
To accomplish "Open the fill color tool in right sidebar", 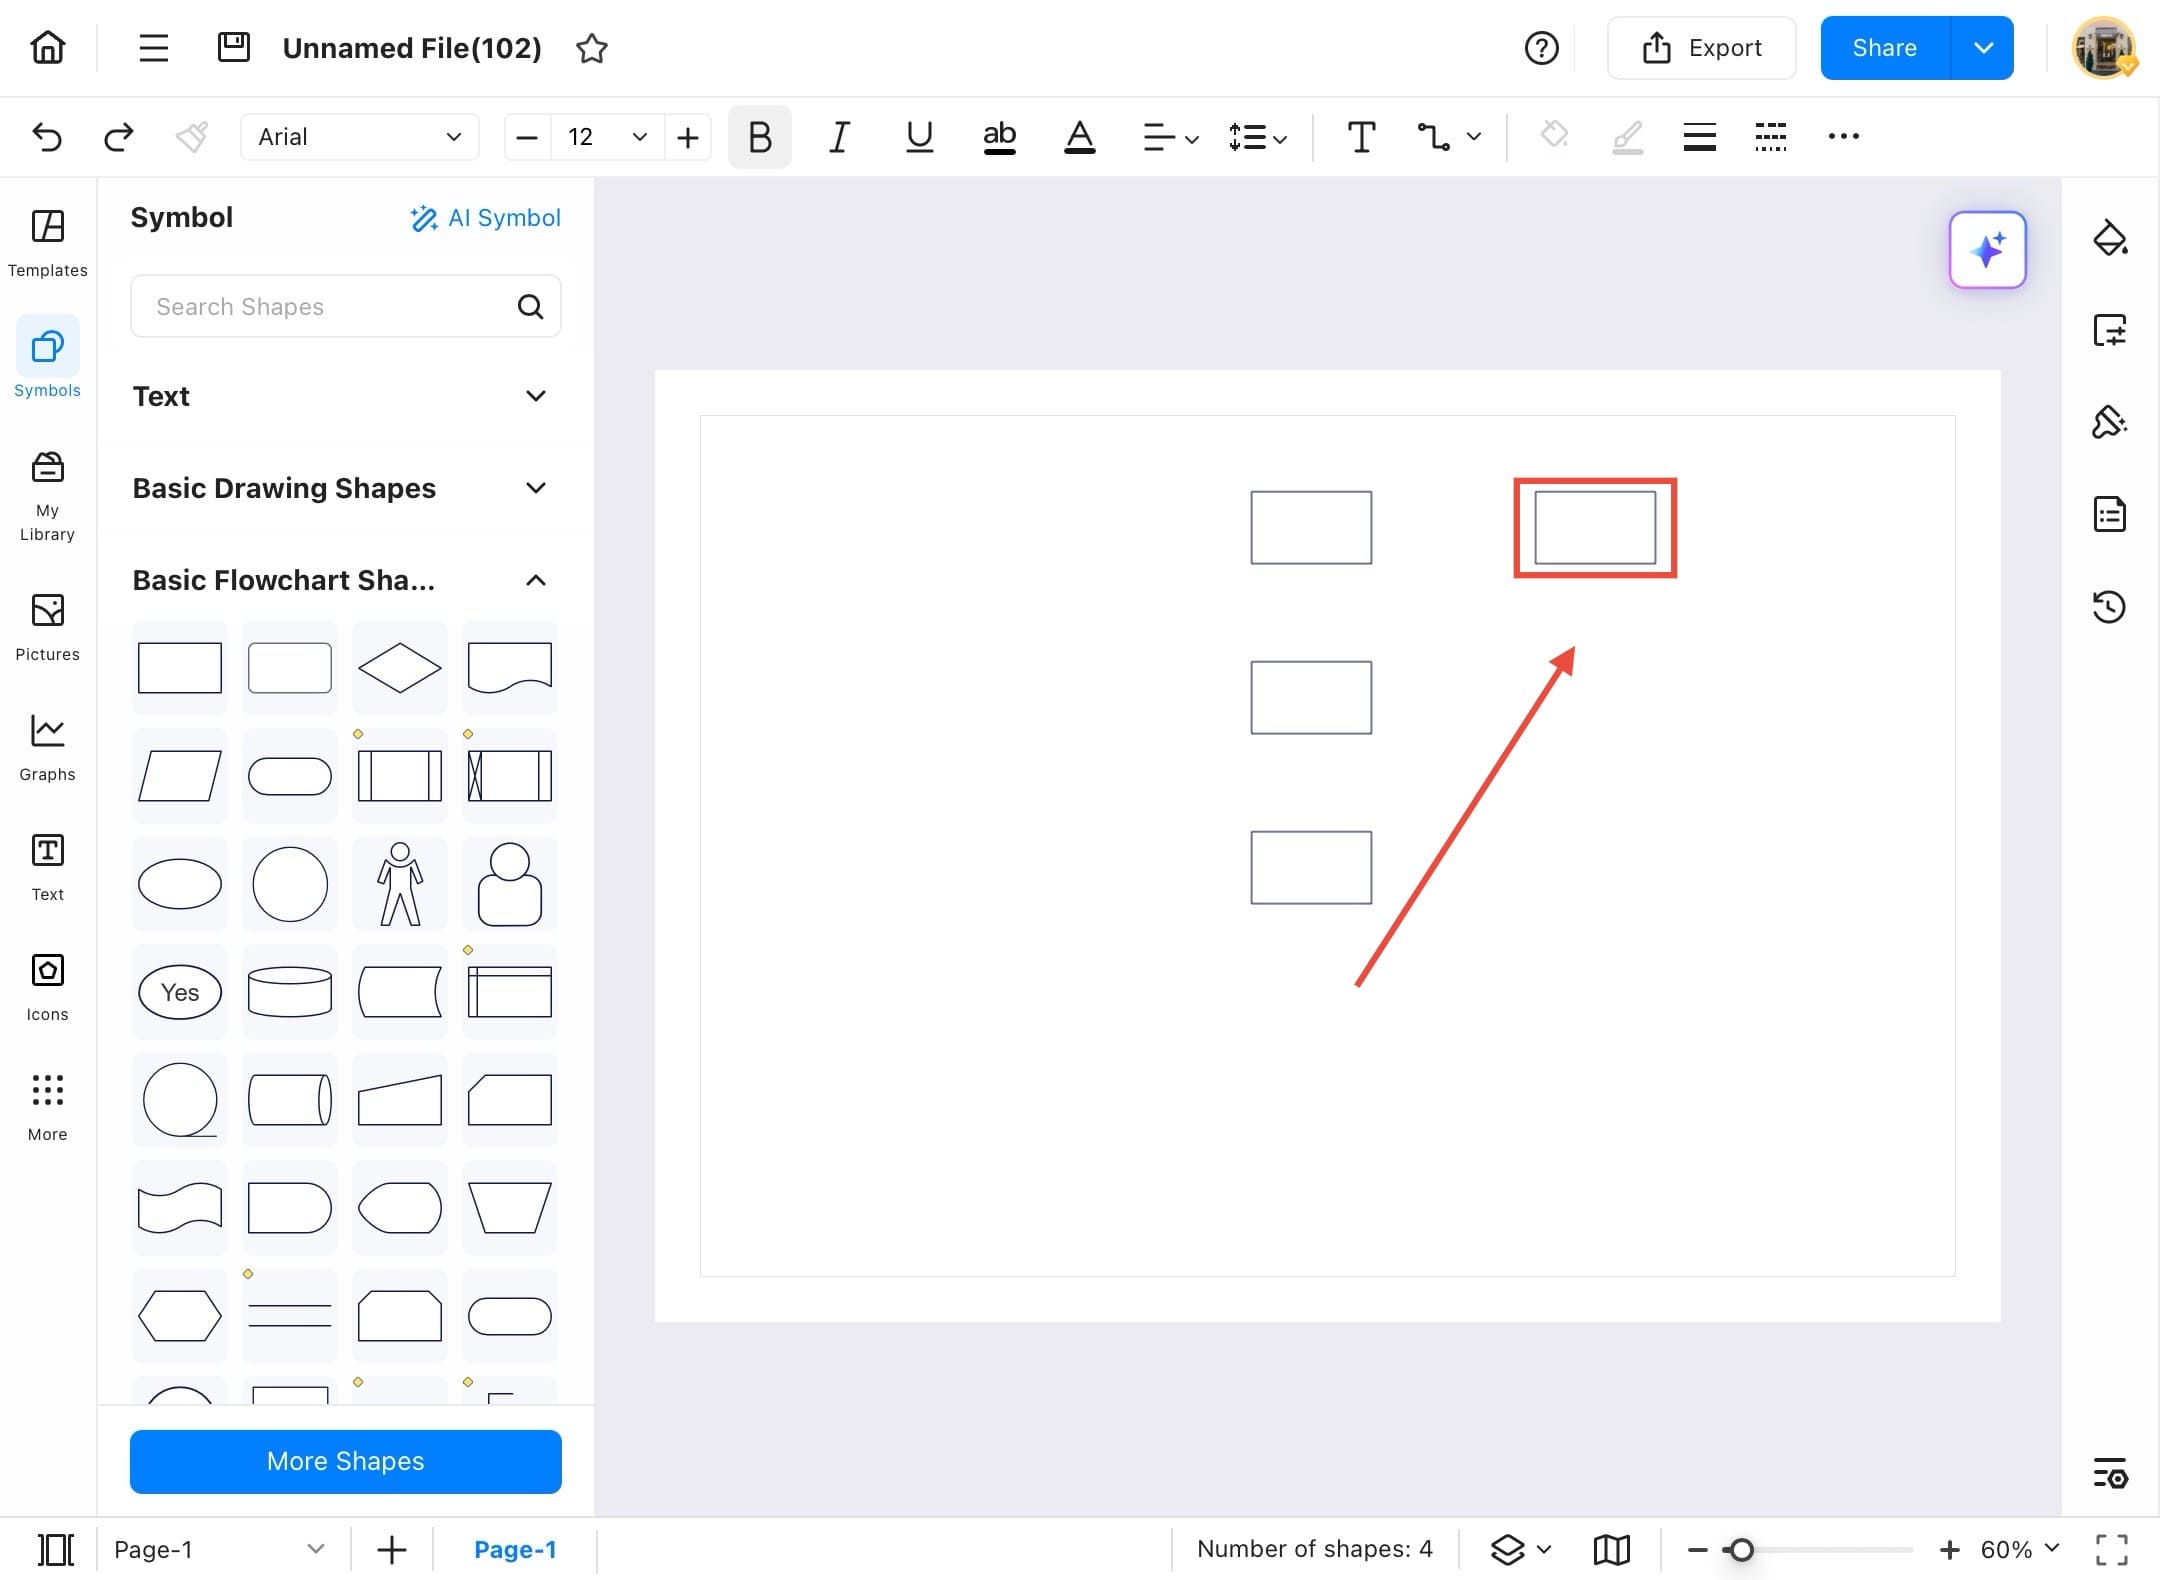I will tap(2110, 238).
